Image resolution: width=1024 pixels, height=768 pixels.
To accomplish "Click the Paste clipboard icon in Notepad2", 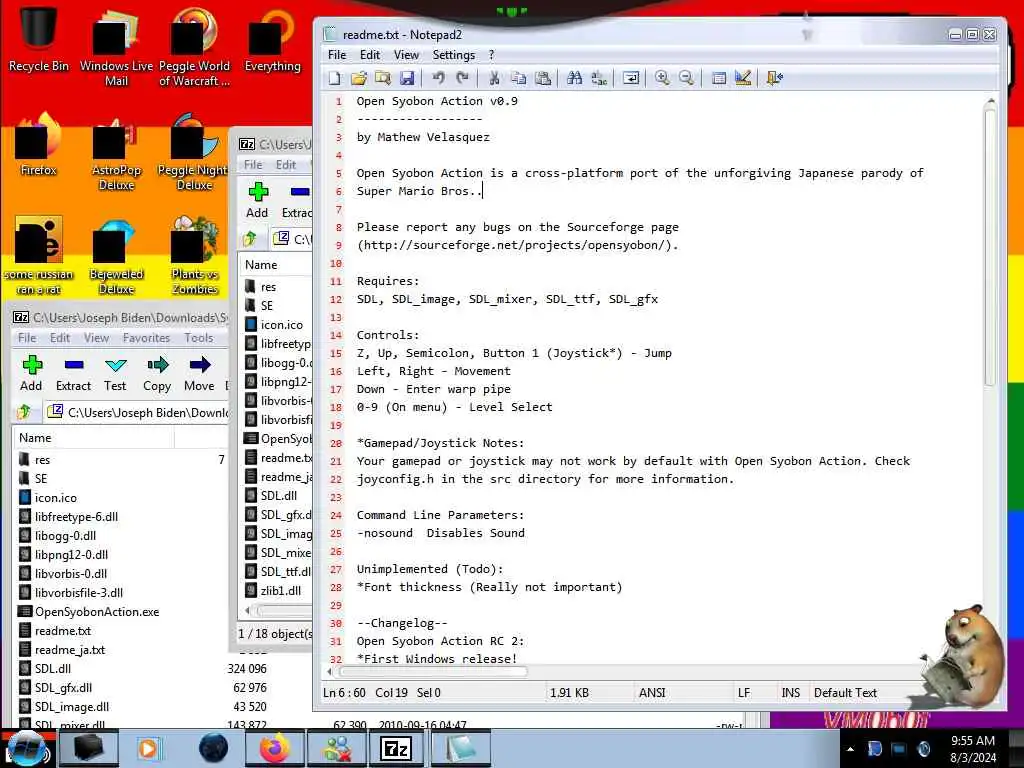I will coord(543,78).
